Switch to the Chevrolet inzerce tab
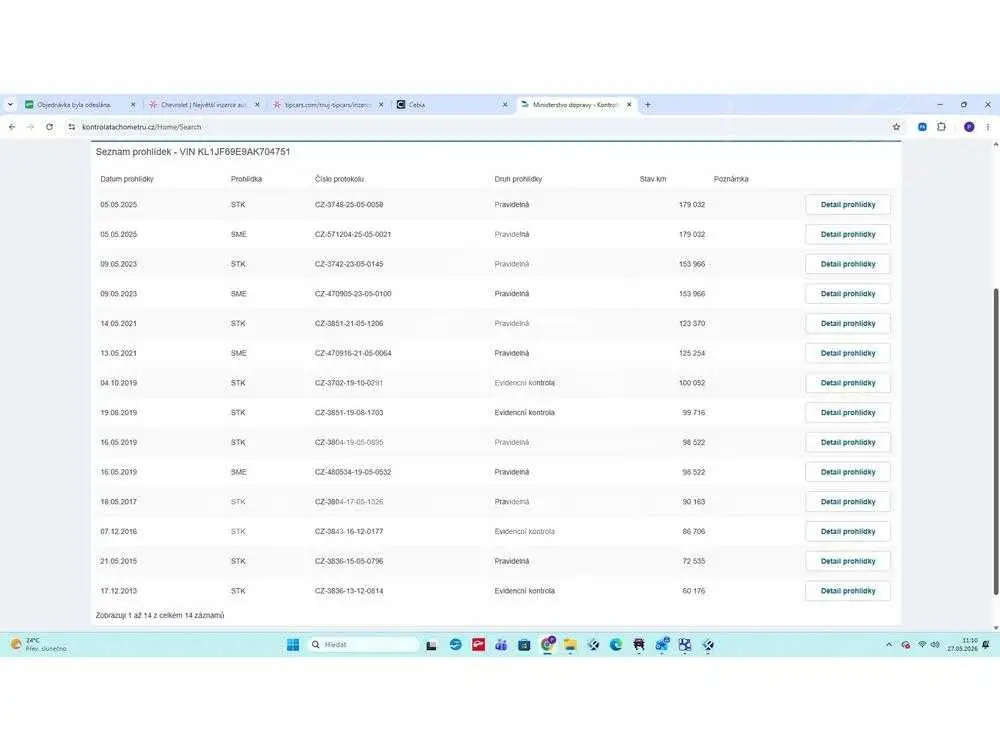The width and height of the screenshot is (1000, 750). point(203,105)
